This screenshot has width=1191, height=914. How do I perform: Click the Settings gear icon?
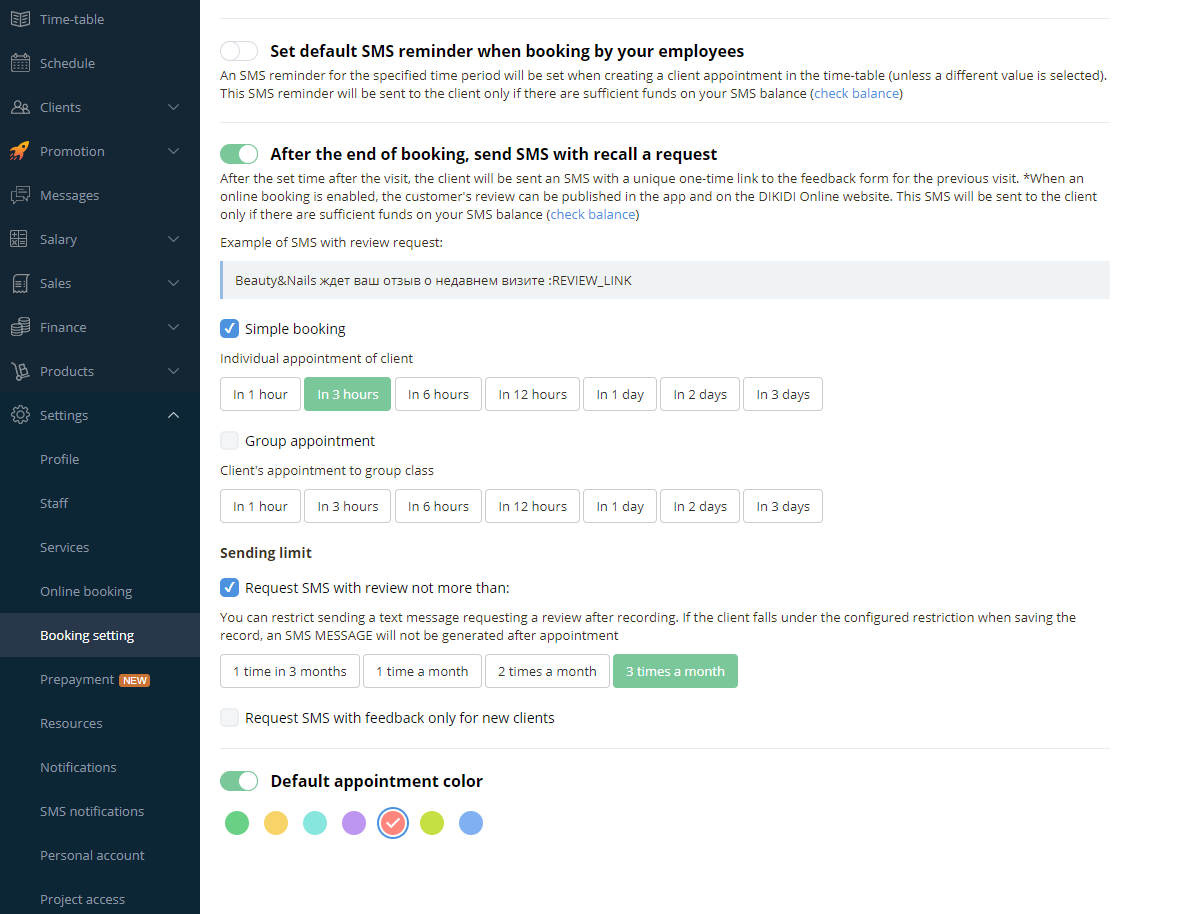[21, 416]
